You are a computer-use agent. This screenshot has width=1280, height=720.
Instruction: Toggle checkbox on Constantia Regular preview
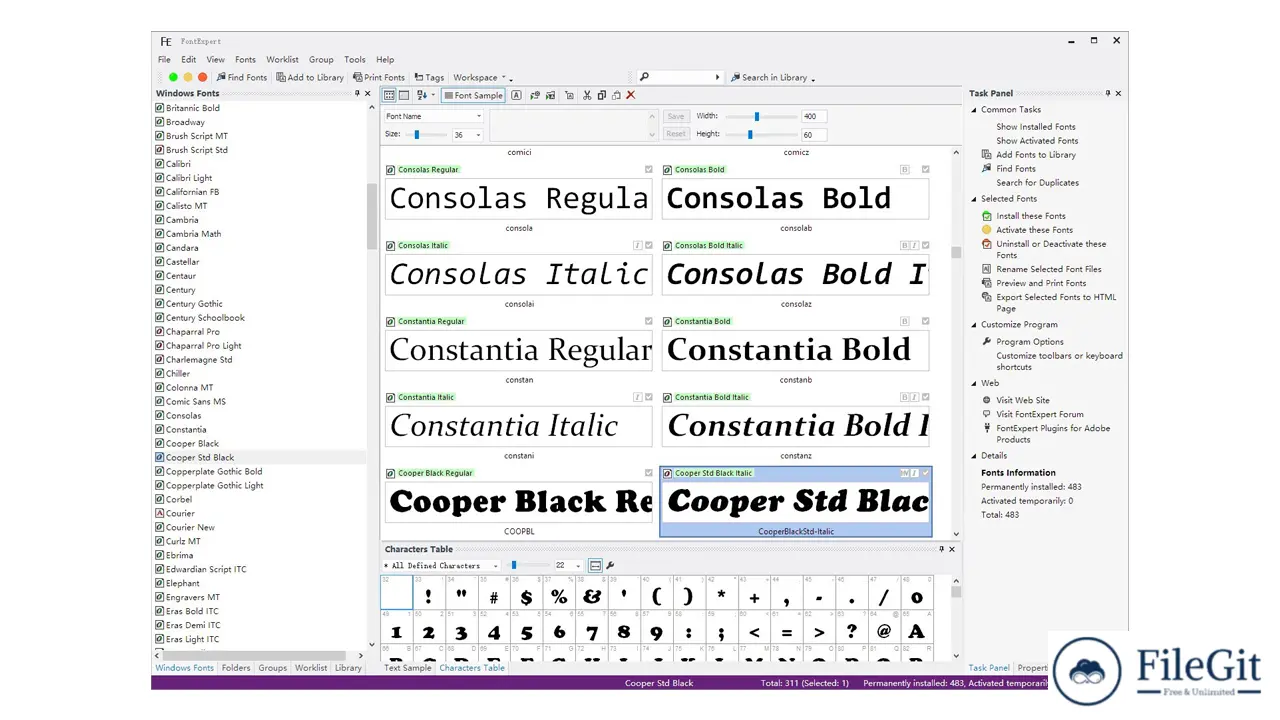click(x=648, y=321)
